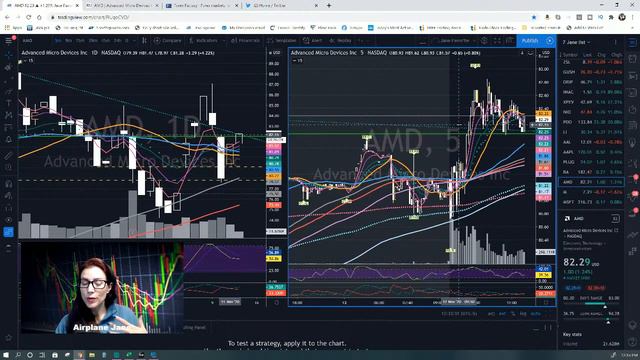
Task: Reload the page in browser
Action: pos(29,17)
